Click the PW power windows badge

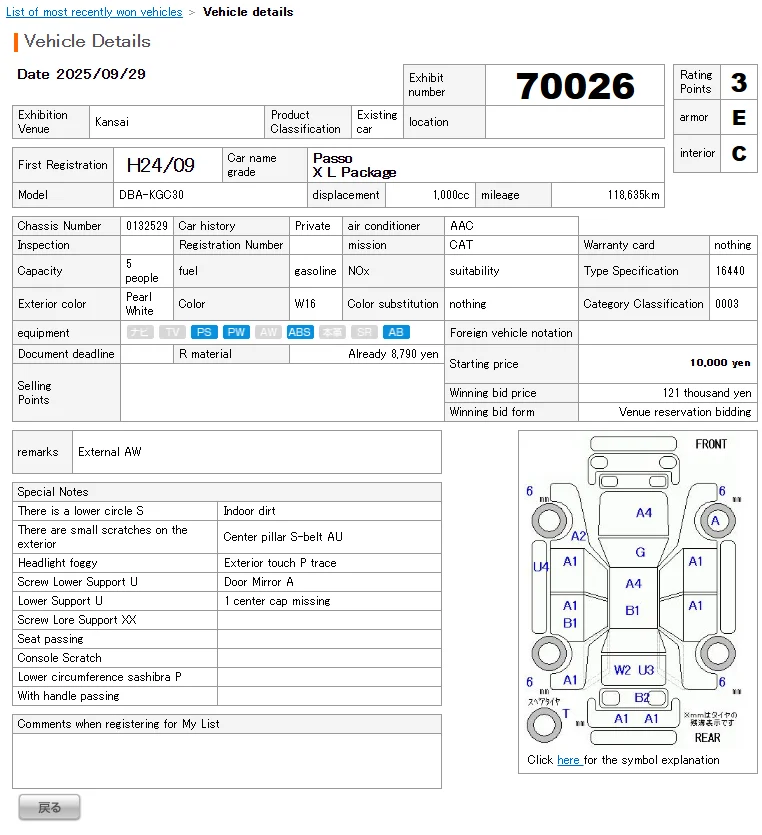tap(236, 332)
